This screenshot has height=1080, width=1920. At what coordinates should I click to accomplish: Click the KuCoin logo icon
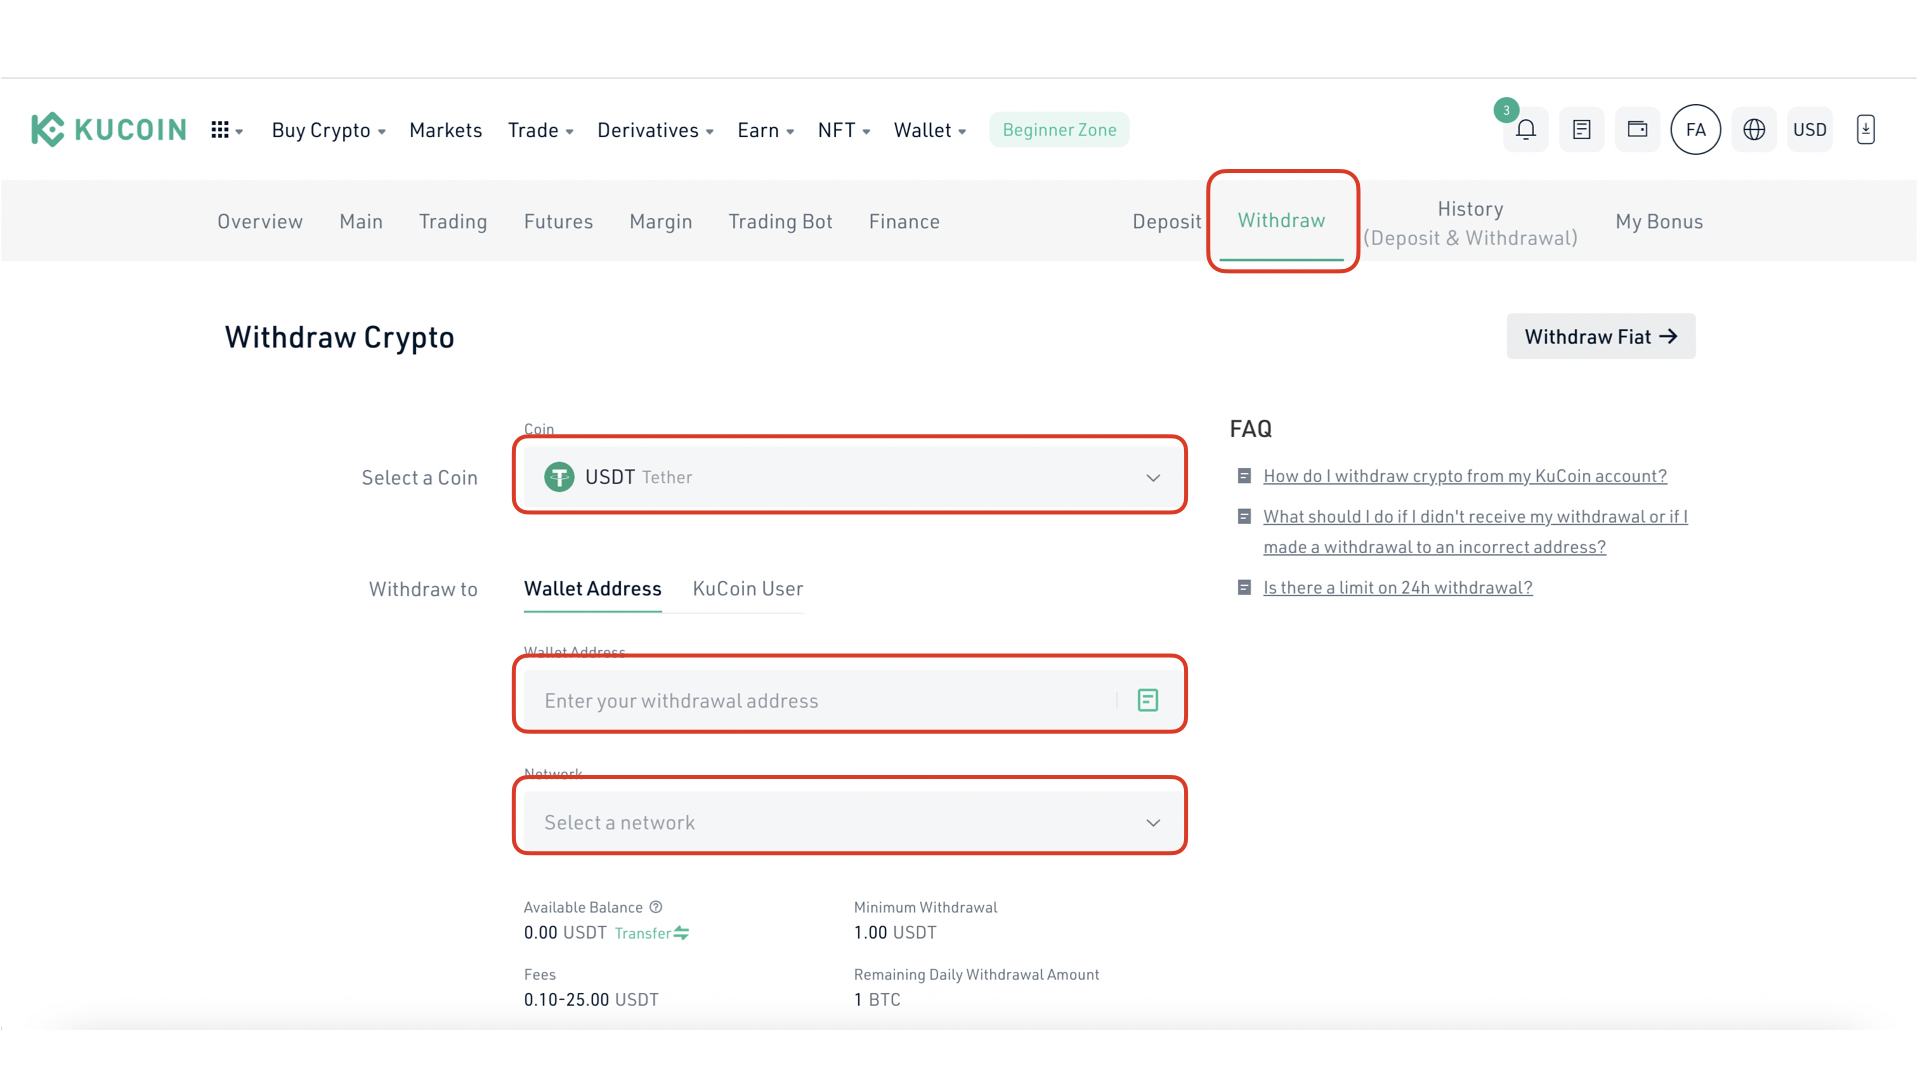coord(46,128)
